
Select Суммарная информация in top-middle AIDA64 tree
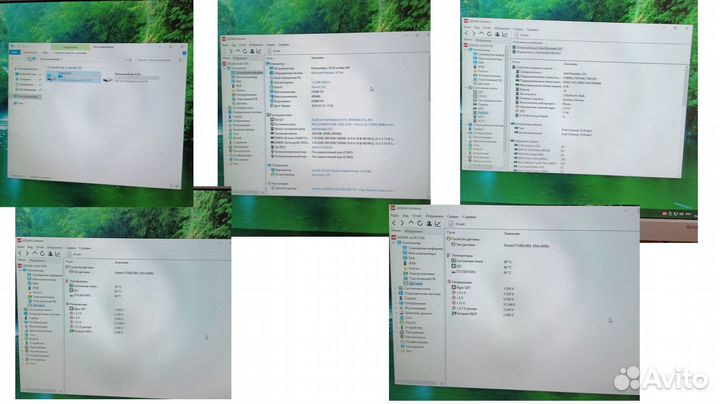point(248,73)
